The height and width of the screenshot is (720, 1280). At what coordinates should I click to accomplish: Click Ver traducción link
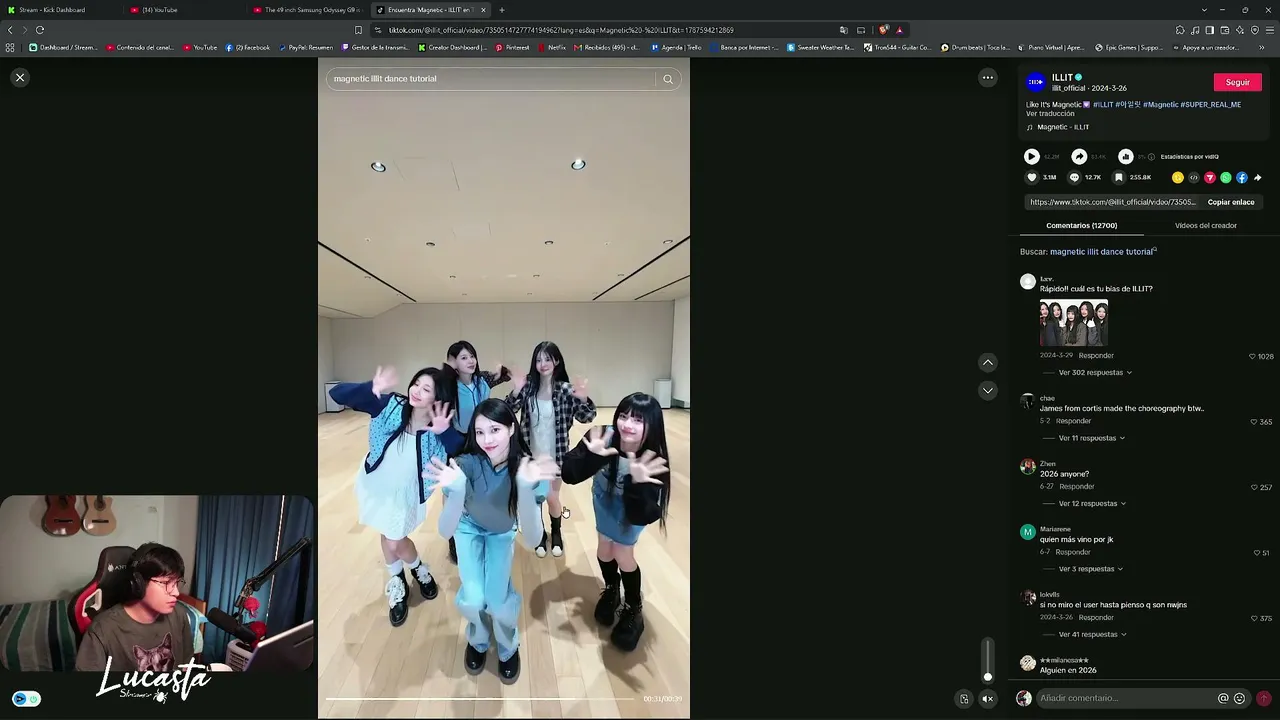(1050, 114)
